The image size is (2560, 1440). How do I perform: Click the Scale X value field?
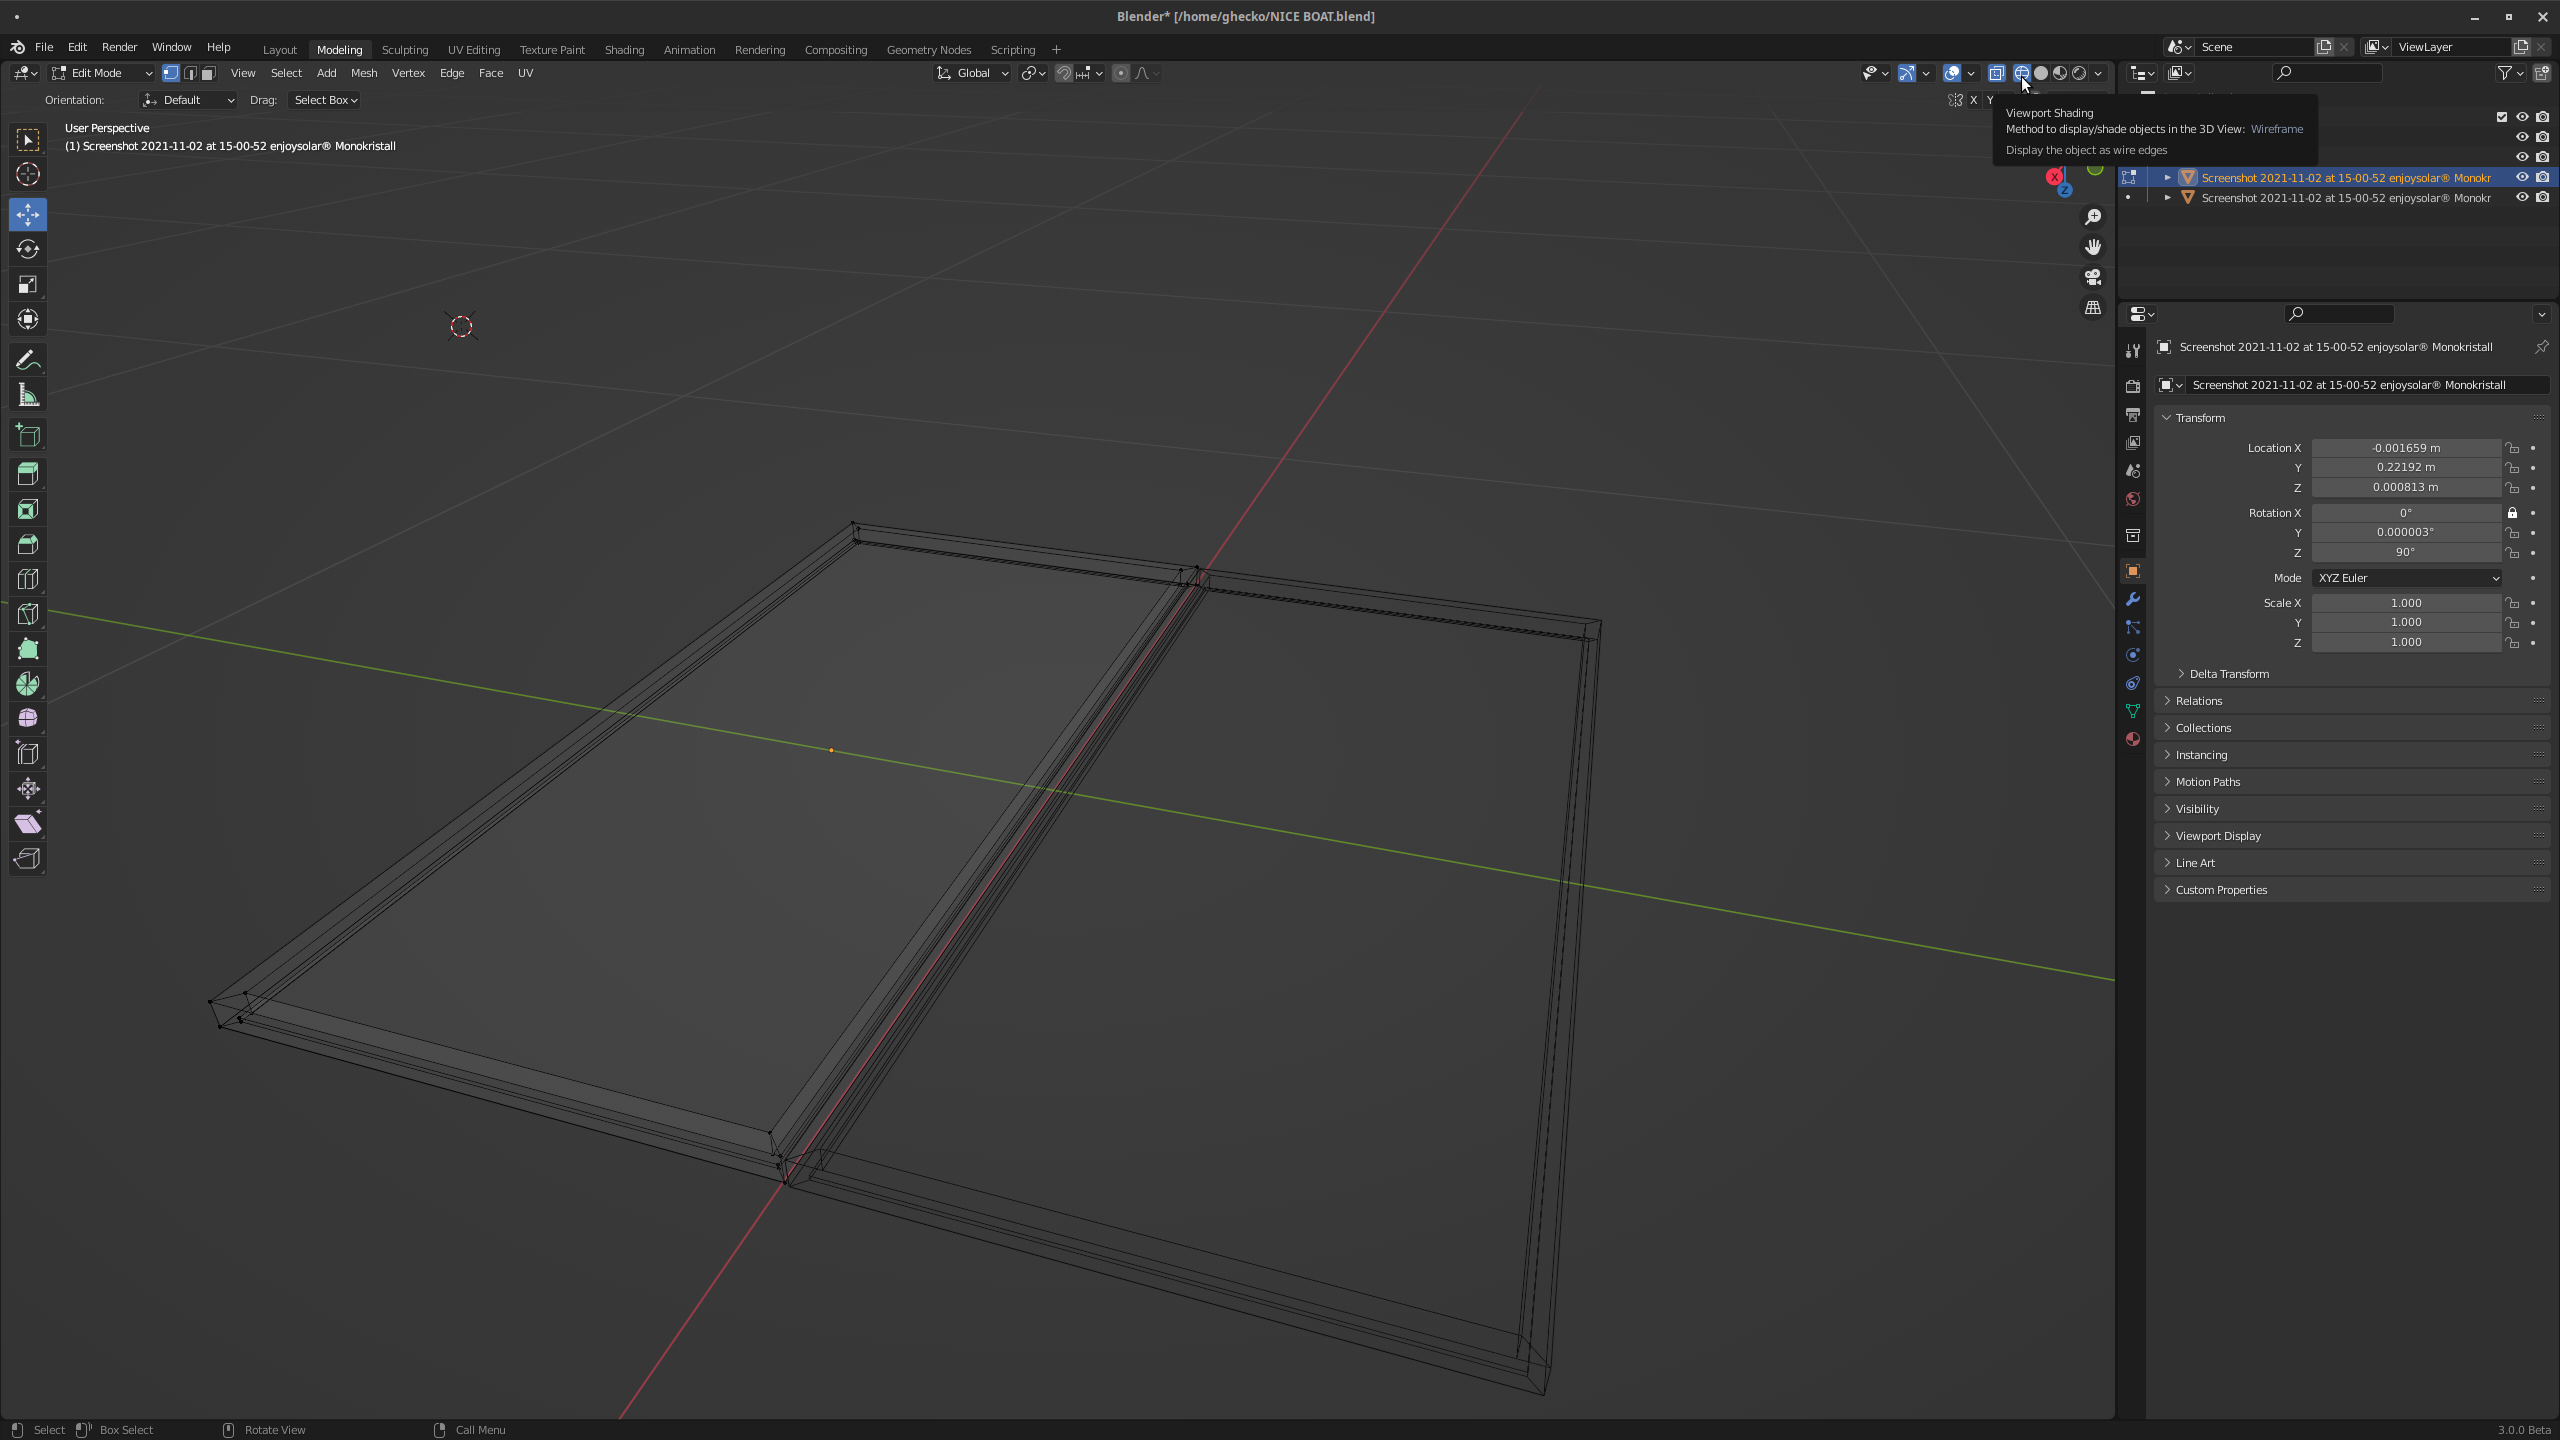(x=2405, y=603)
